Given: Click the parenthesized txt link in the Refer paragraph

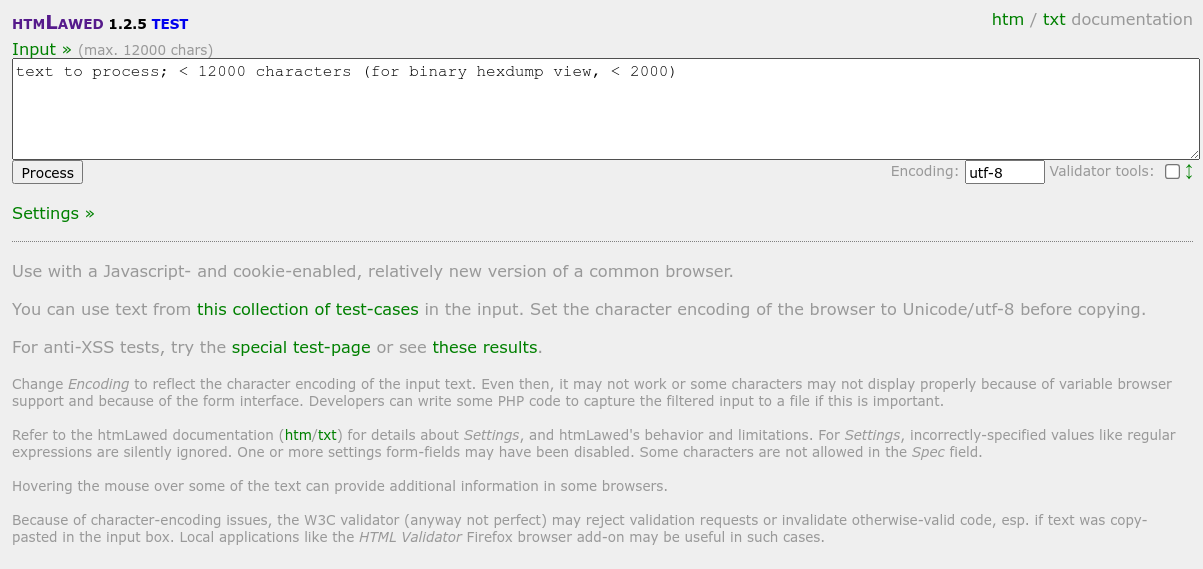Looking at the screenshot, I should (x=327, y=435).
